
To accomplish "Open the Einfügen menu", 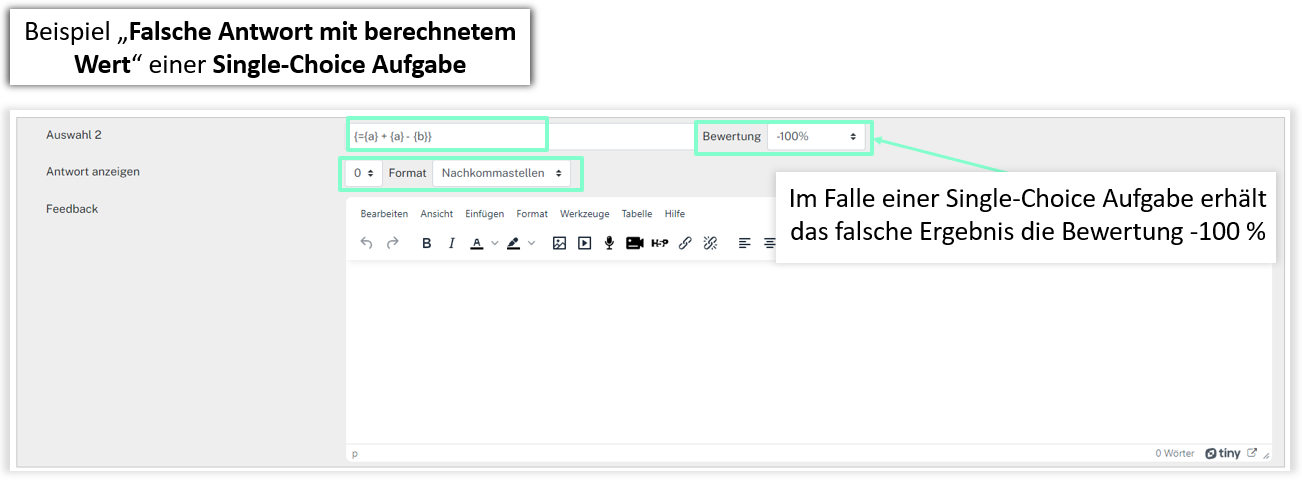I will [x=484, y=214].
